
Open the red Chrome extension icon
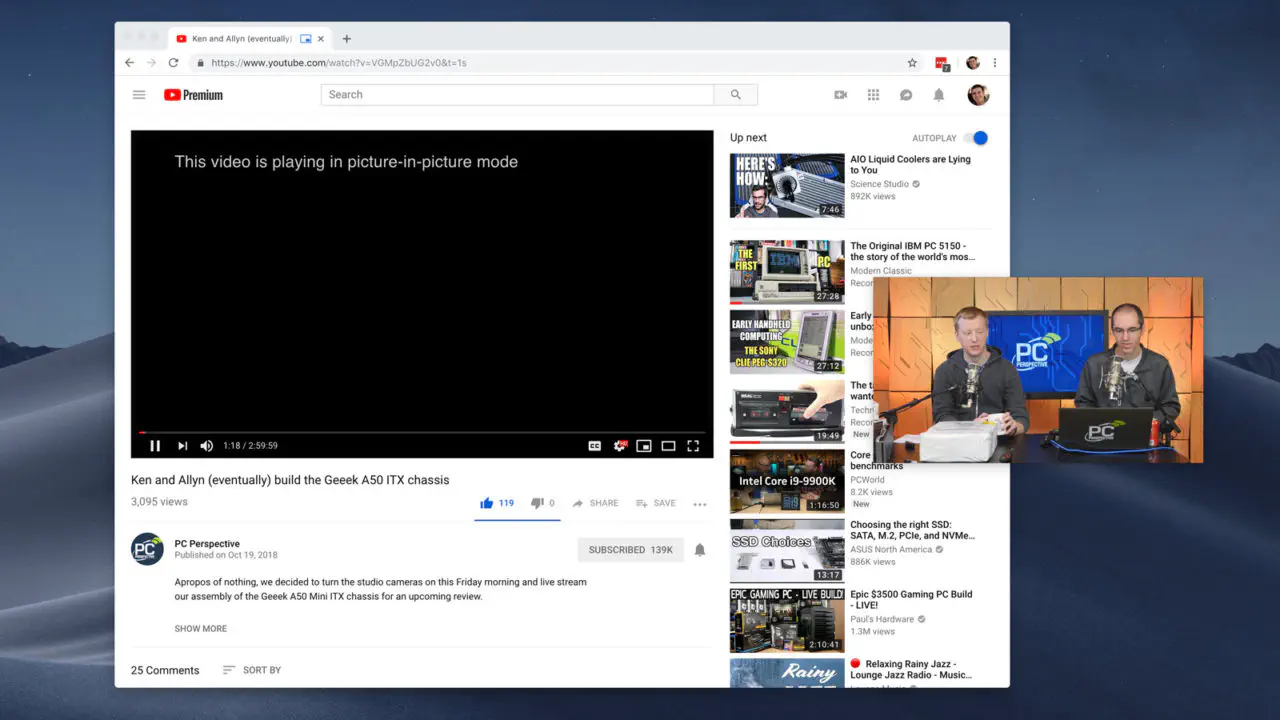pyautogui.click(x=942, y=63)
